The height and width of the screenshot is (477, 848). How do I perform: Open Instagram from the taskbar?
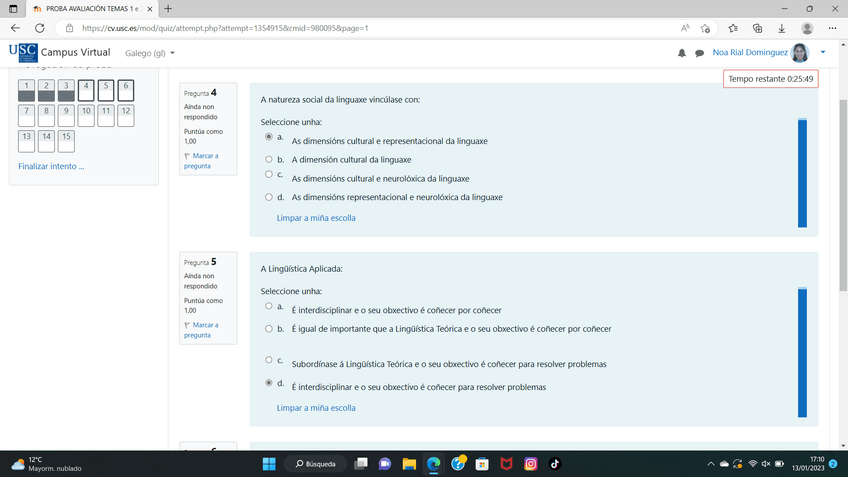pyautogui.click(x=531, y=464)
